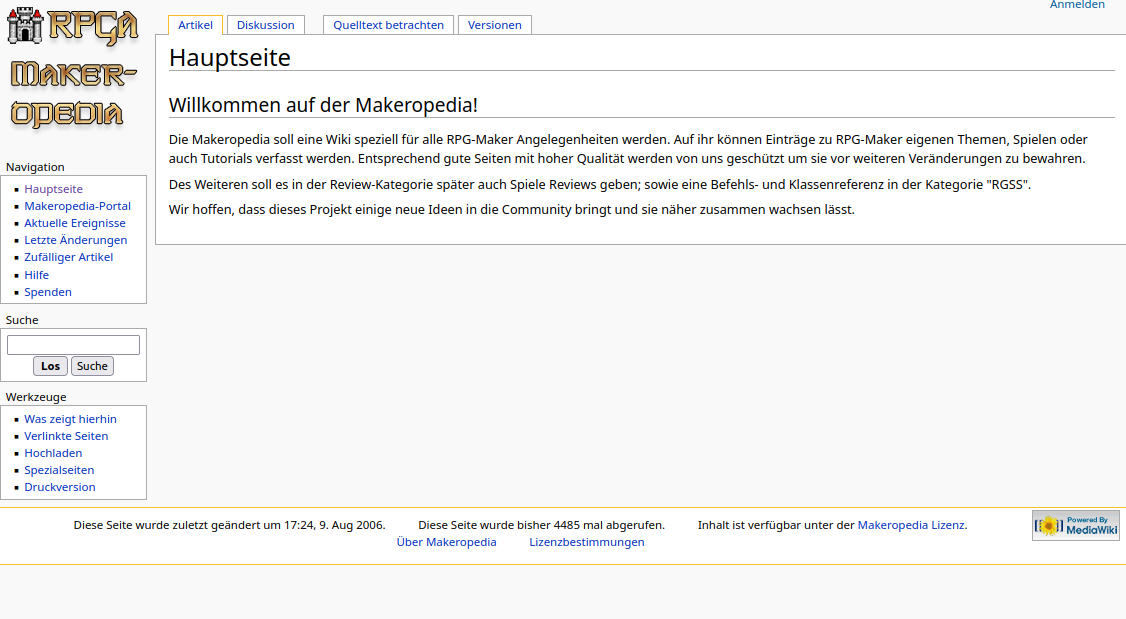The height and width of the screenshot is (619, 1126).
Task: Focus the Suche text field
Action: pyautogui.click(x=73, y=345)
